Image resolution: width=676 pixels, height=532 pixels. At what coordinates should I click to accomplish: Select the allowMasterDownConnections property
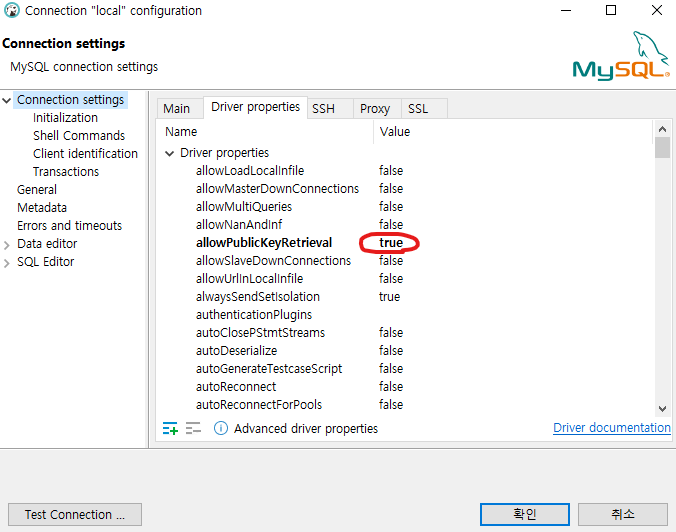[x=277, y=189]
